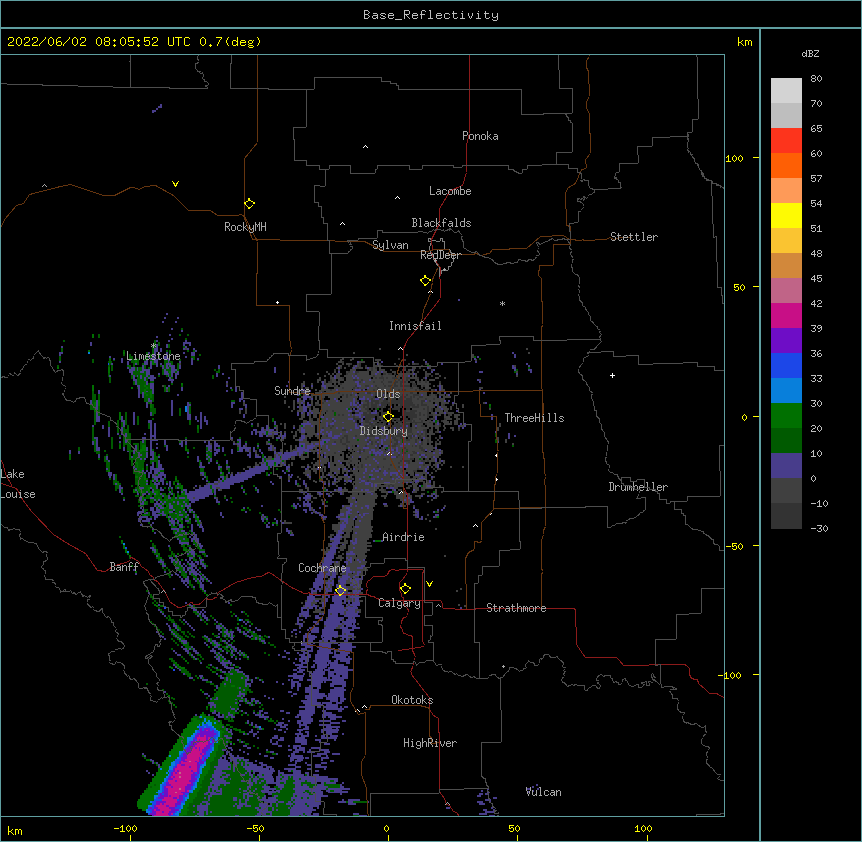
Task: Click the Ponoka city label
Action: (x=480, y=136)
